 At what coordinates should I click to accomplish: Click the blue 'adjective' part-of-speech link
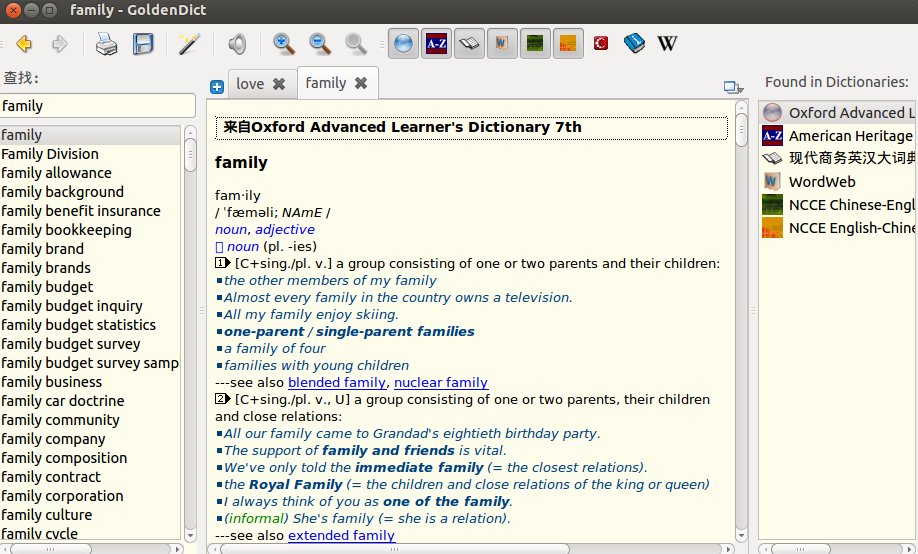(x=285, y=230)
